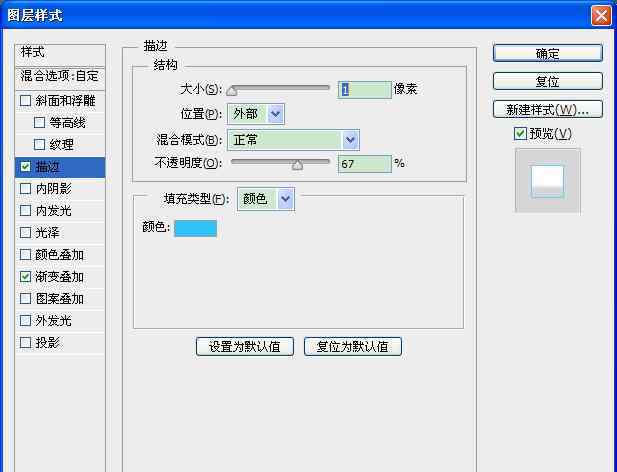
Task: Open the 斜面和浮雕 settings entry
Action: (65, 101)
